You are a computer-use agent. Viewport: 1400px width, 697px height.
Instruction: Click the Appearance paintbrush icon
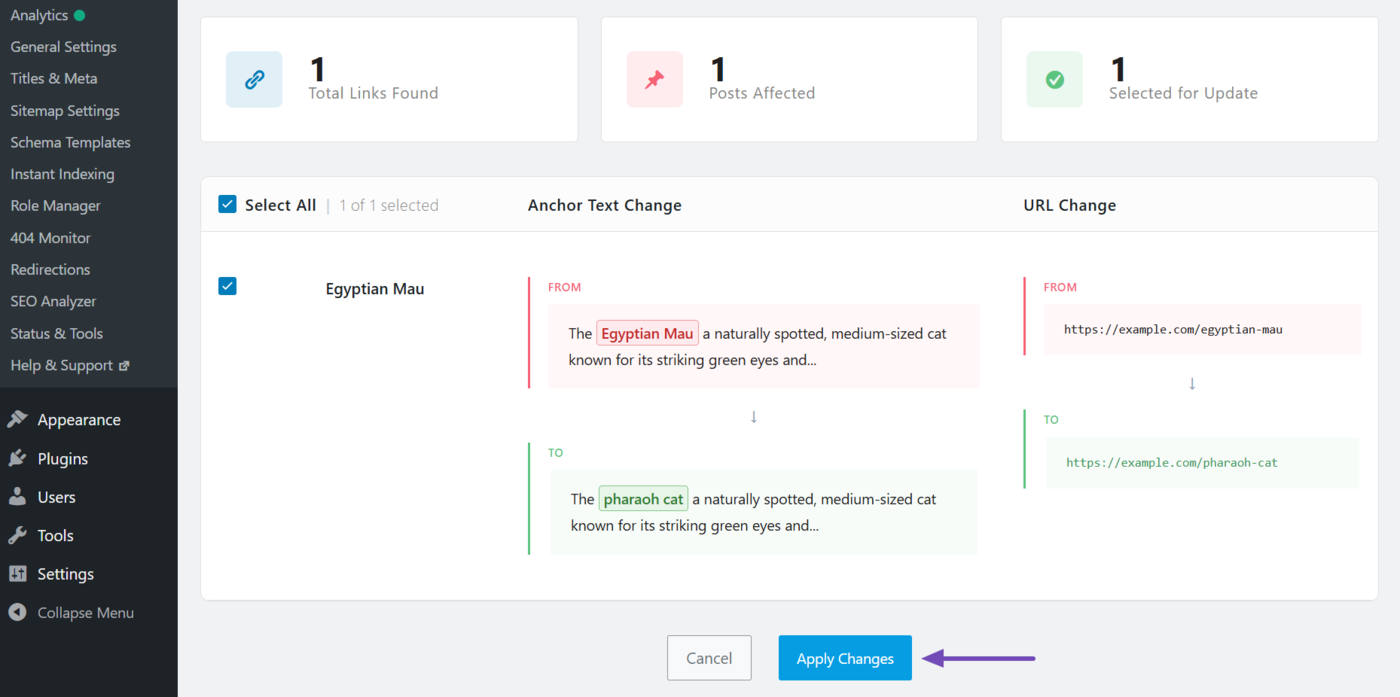point(17,420)
